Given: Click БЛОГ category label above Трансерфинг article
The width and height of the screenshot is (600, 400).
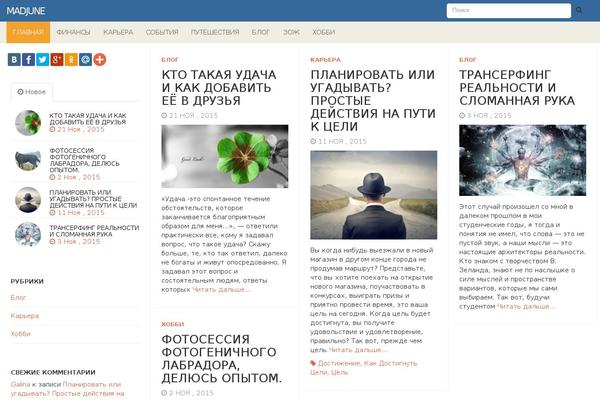Looking at the screenshot, I should 468,60.
